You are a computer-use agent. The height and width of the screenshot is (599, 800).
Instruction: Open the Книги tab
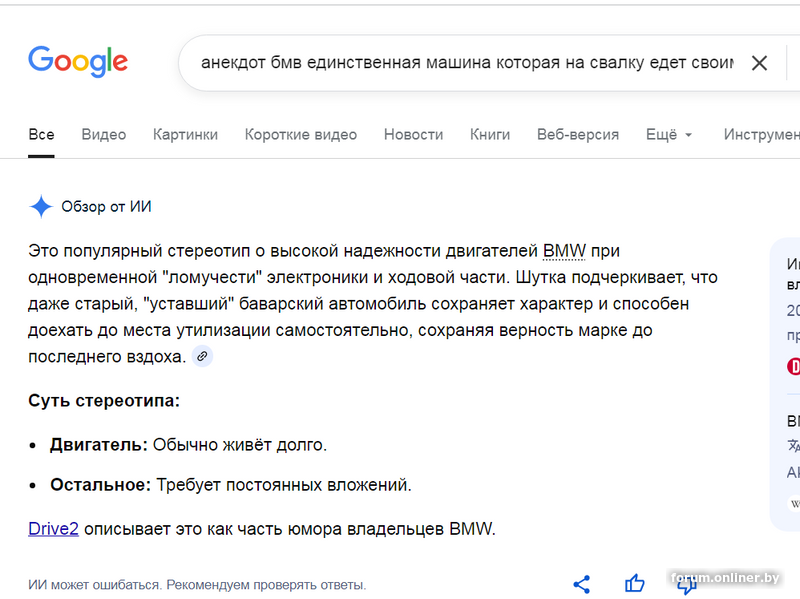pyautogui.click(x=490, y=134)
